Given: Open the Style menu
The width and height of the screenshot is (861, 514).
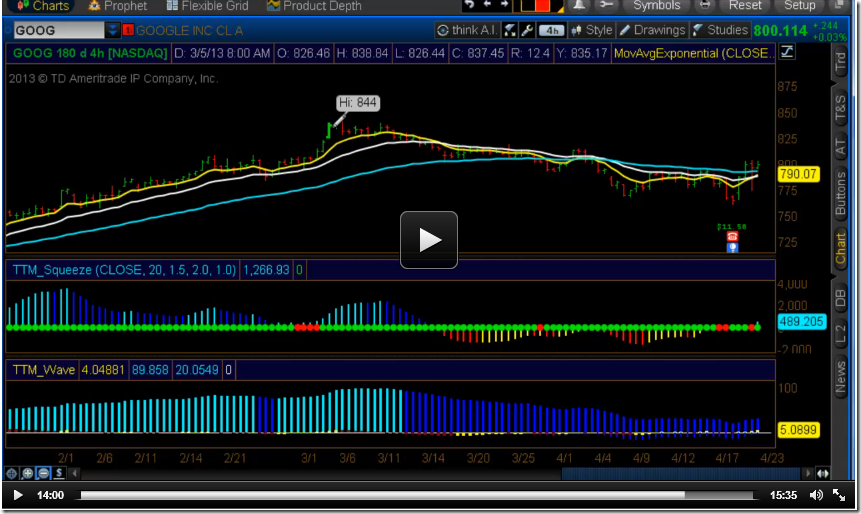Looking at the screenshot, I should pos(591,30).
